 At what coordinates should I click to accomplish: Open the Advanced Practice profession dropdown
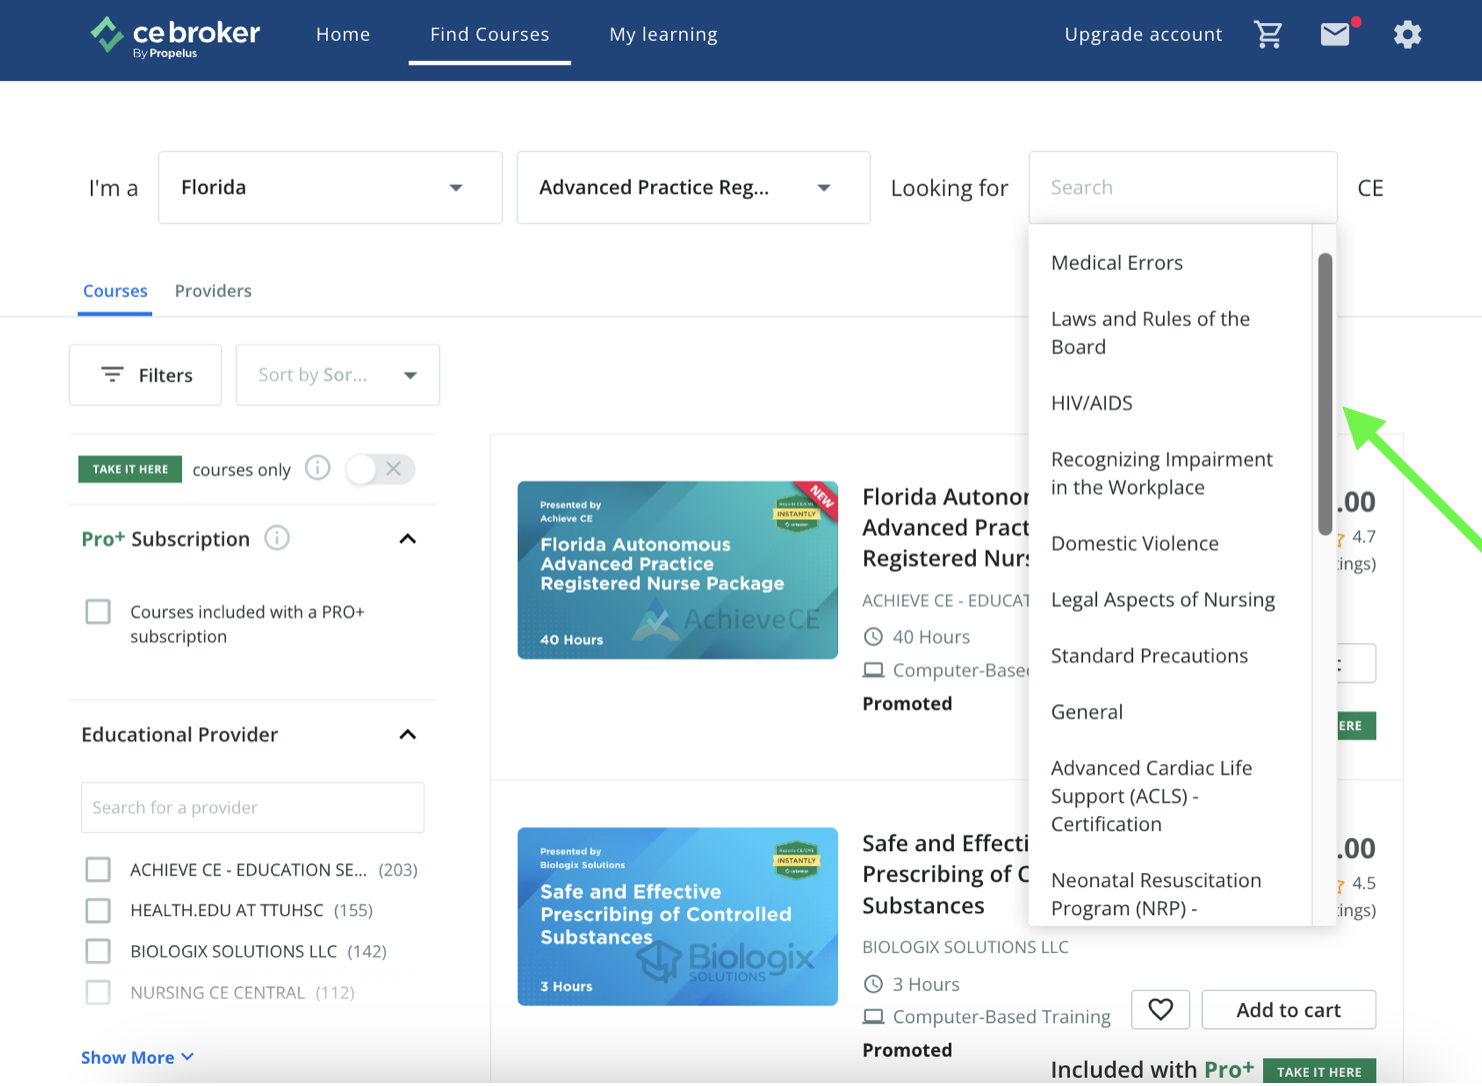pos(692,187)
